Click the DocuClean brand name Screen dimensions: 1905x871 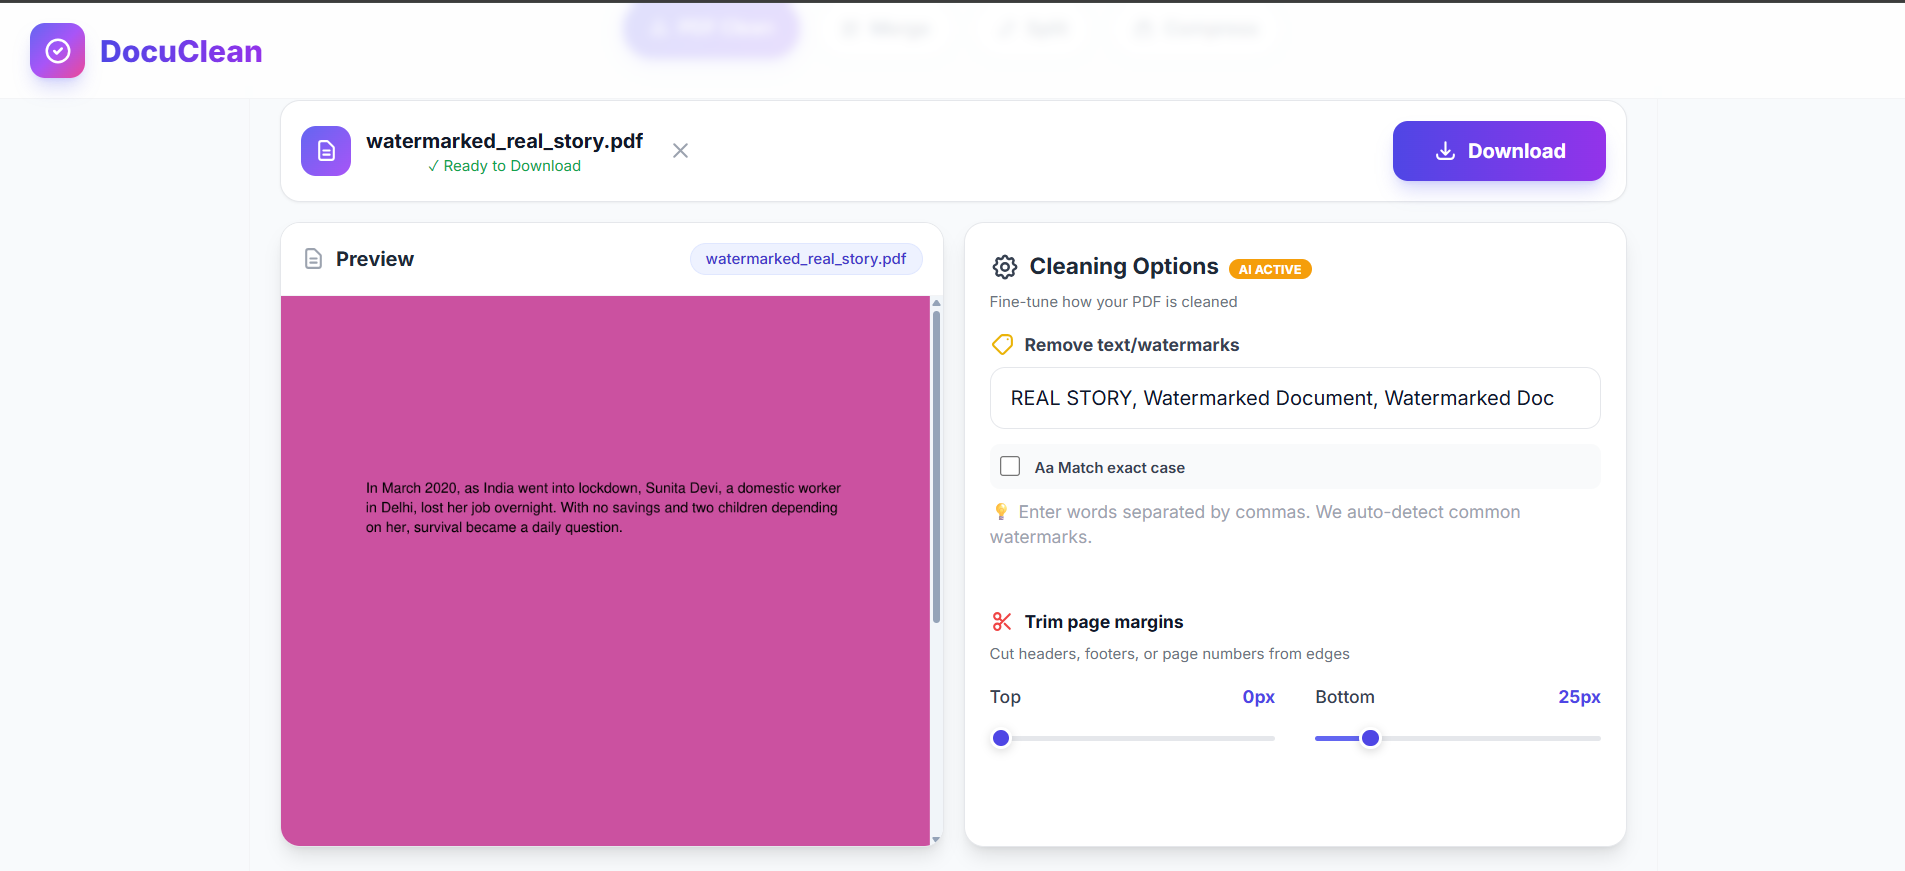click(181, 51)
